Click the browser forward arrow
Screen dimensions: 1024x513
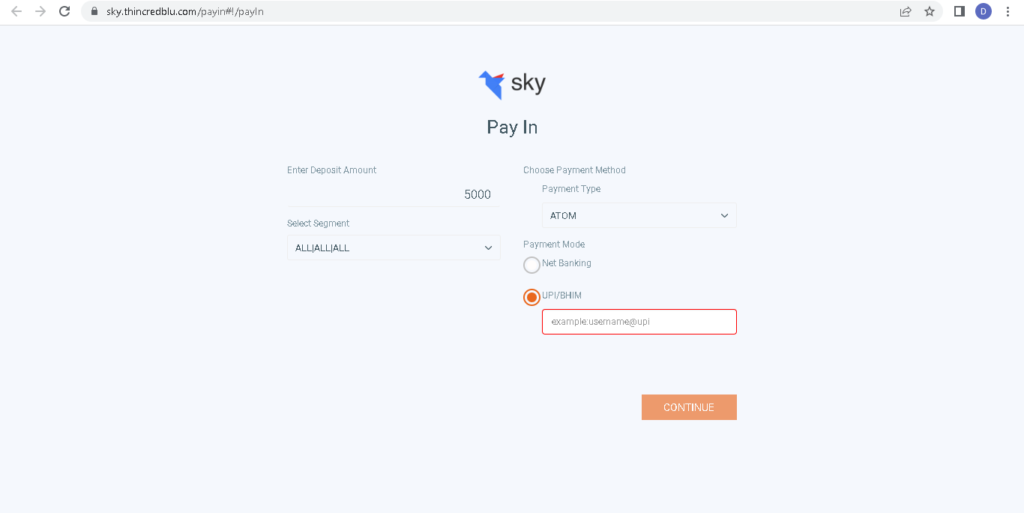coord(40,12)
